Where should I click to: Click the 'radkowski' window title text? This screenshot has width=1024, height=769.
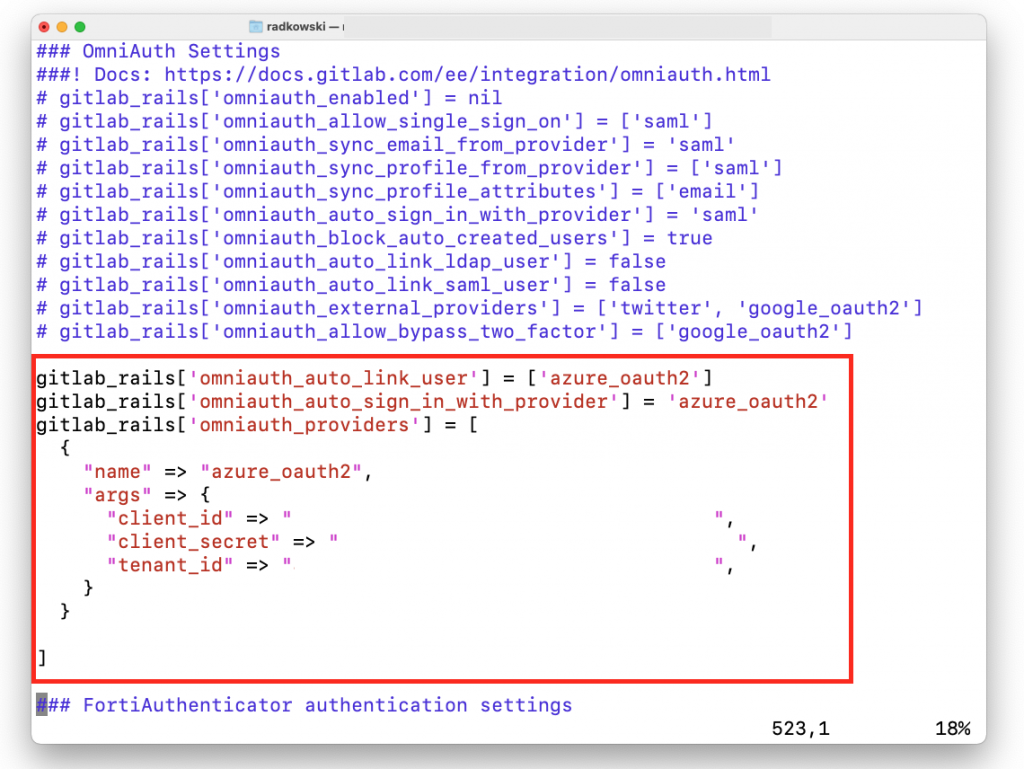pos(296,27)
